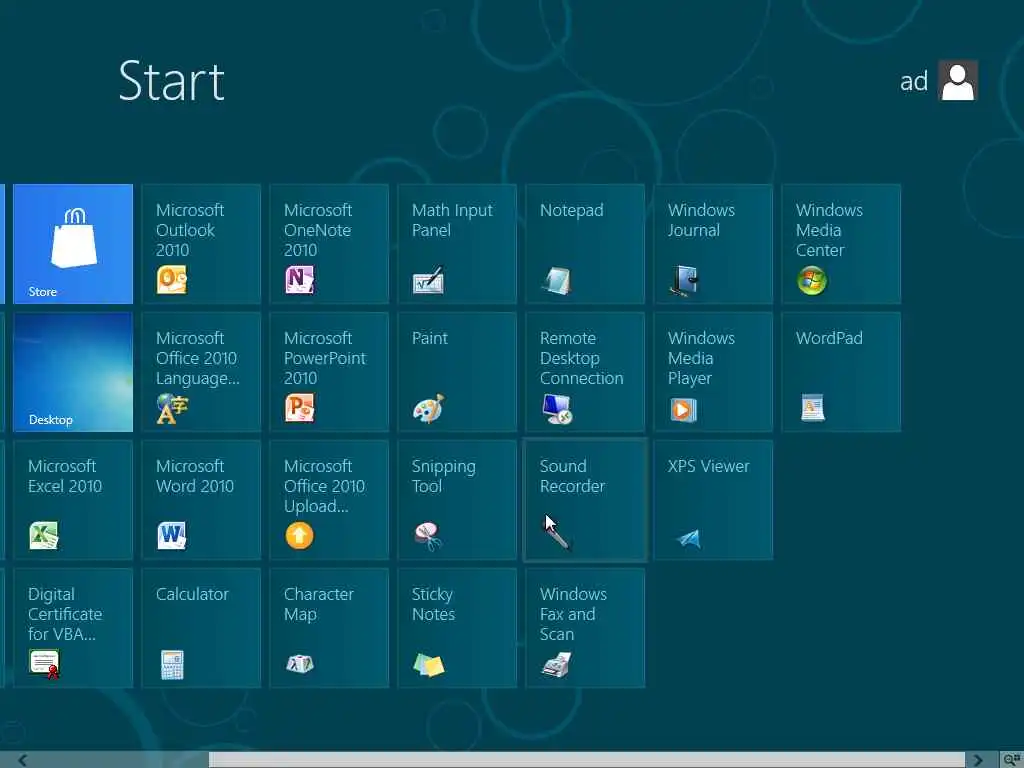Image resolution: width=1024 pixels, height=768 pixels.
Task: Open the Desktop tile
Action: 73,372
